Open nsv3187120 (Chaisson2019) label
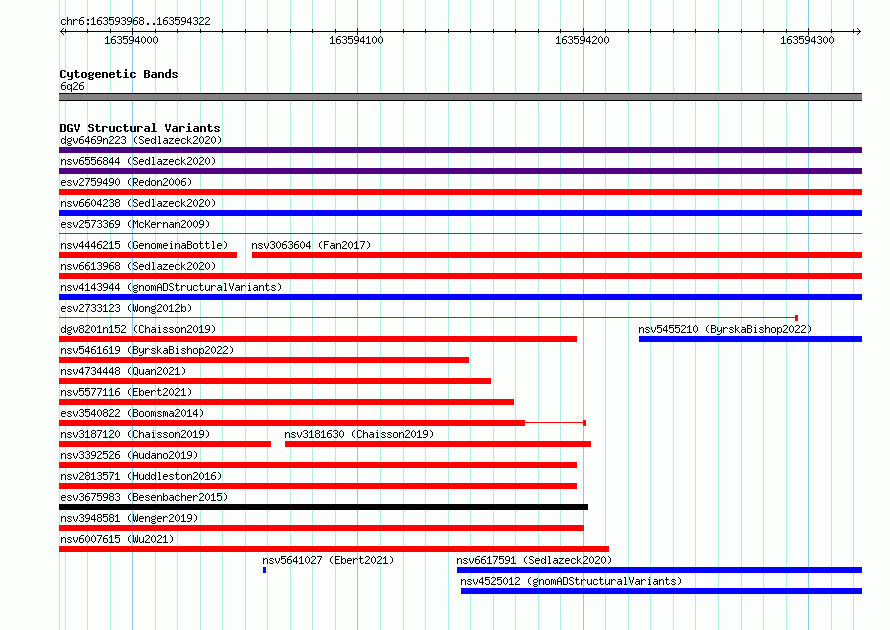This screenshot has width=890, height=630. [135, 434]
